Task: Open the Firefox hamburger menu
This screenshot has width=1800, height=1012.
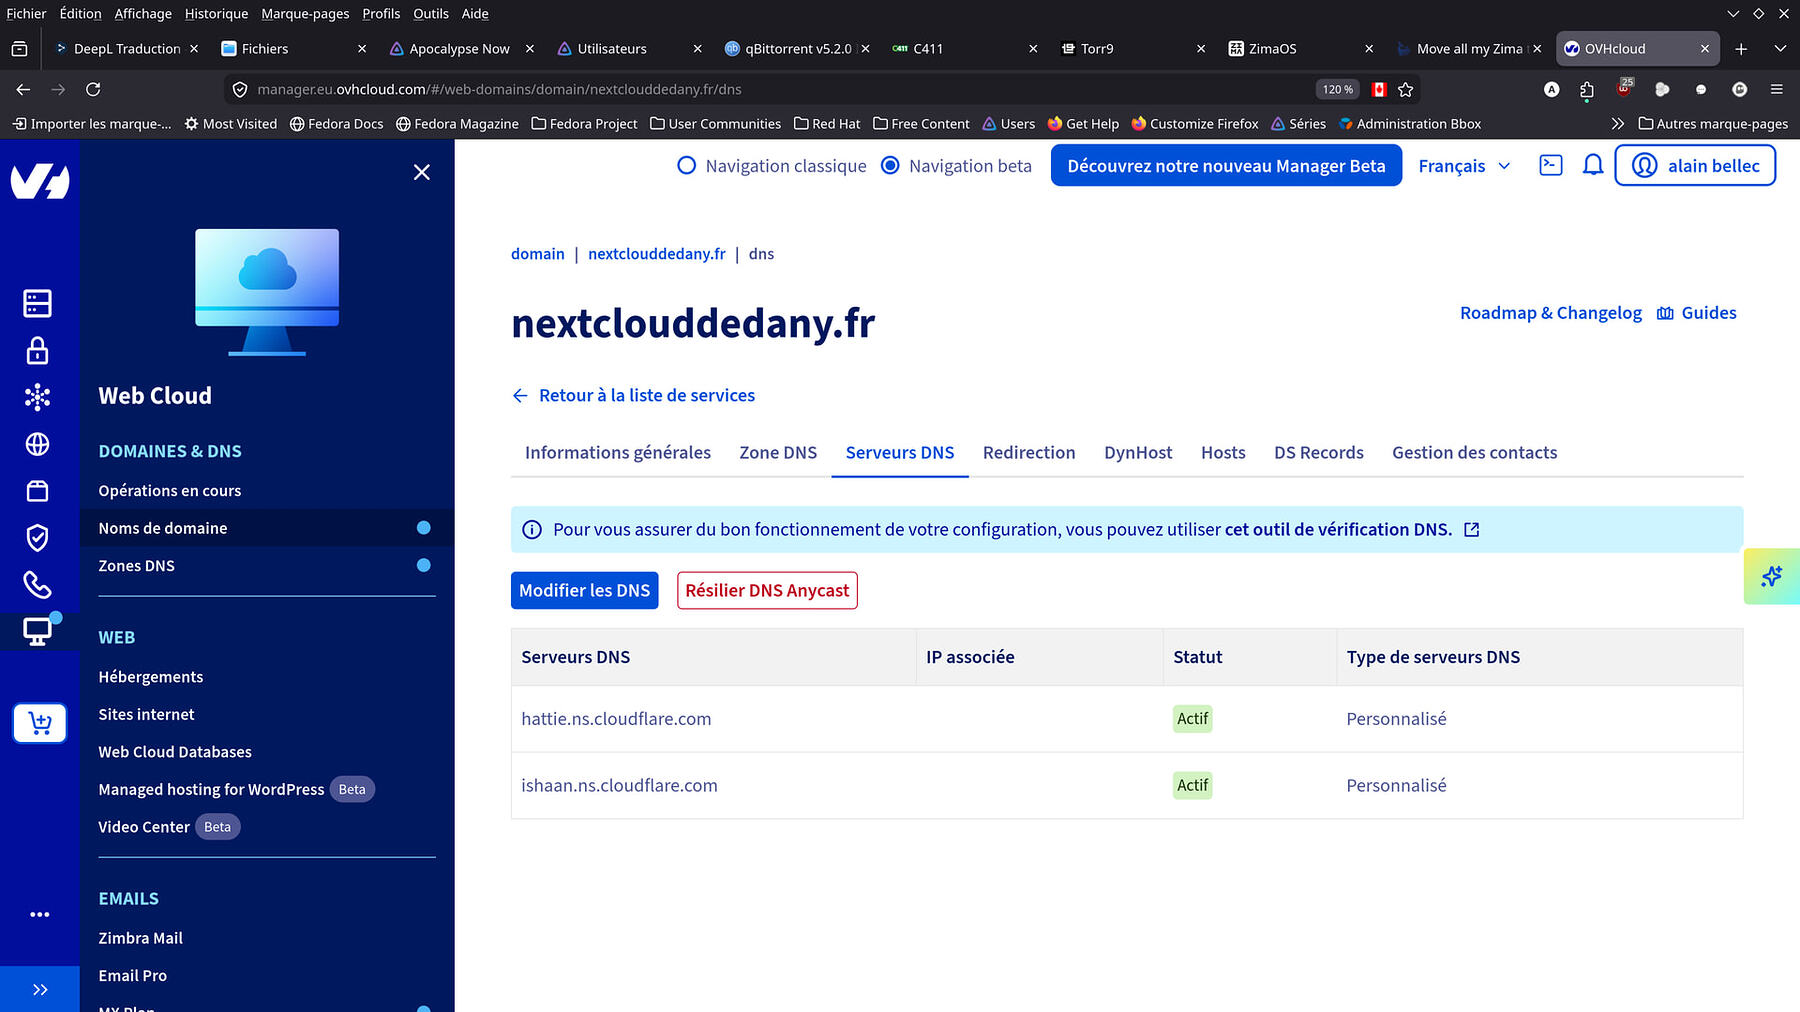Action: point(1777,89)
